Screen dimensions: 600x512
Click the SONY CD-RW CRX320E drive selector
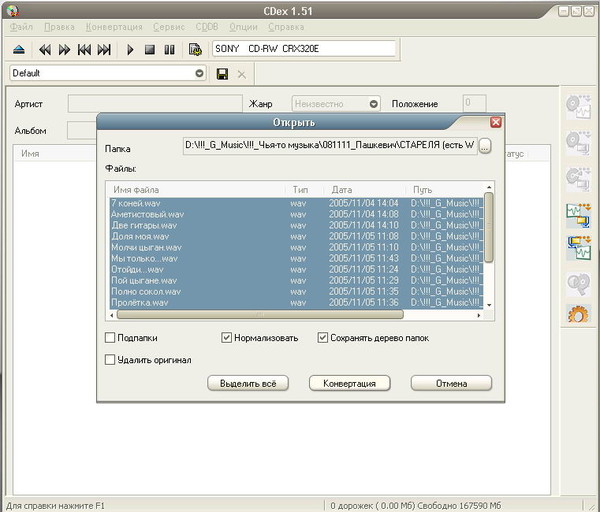tap(304, 49)
